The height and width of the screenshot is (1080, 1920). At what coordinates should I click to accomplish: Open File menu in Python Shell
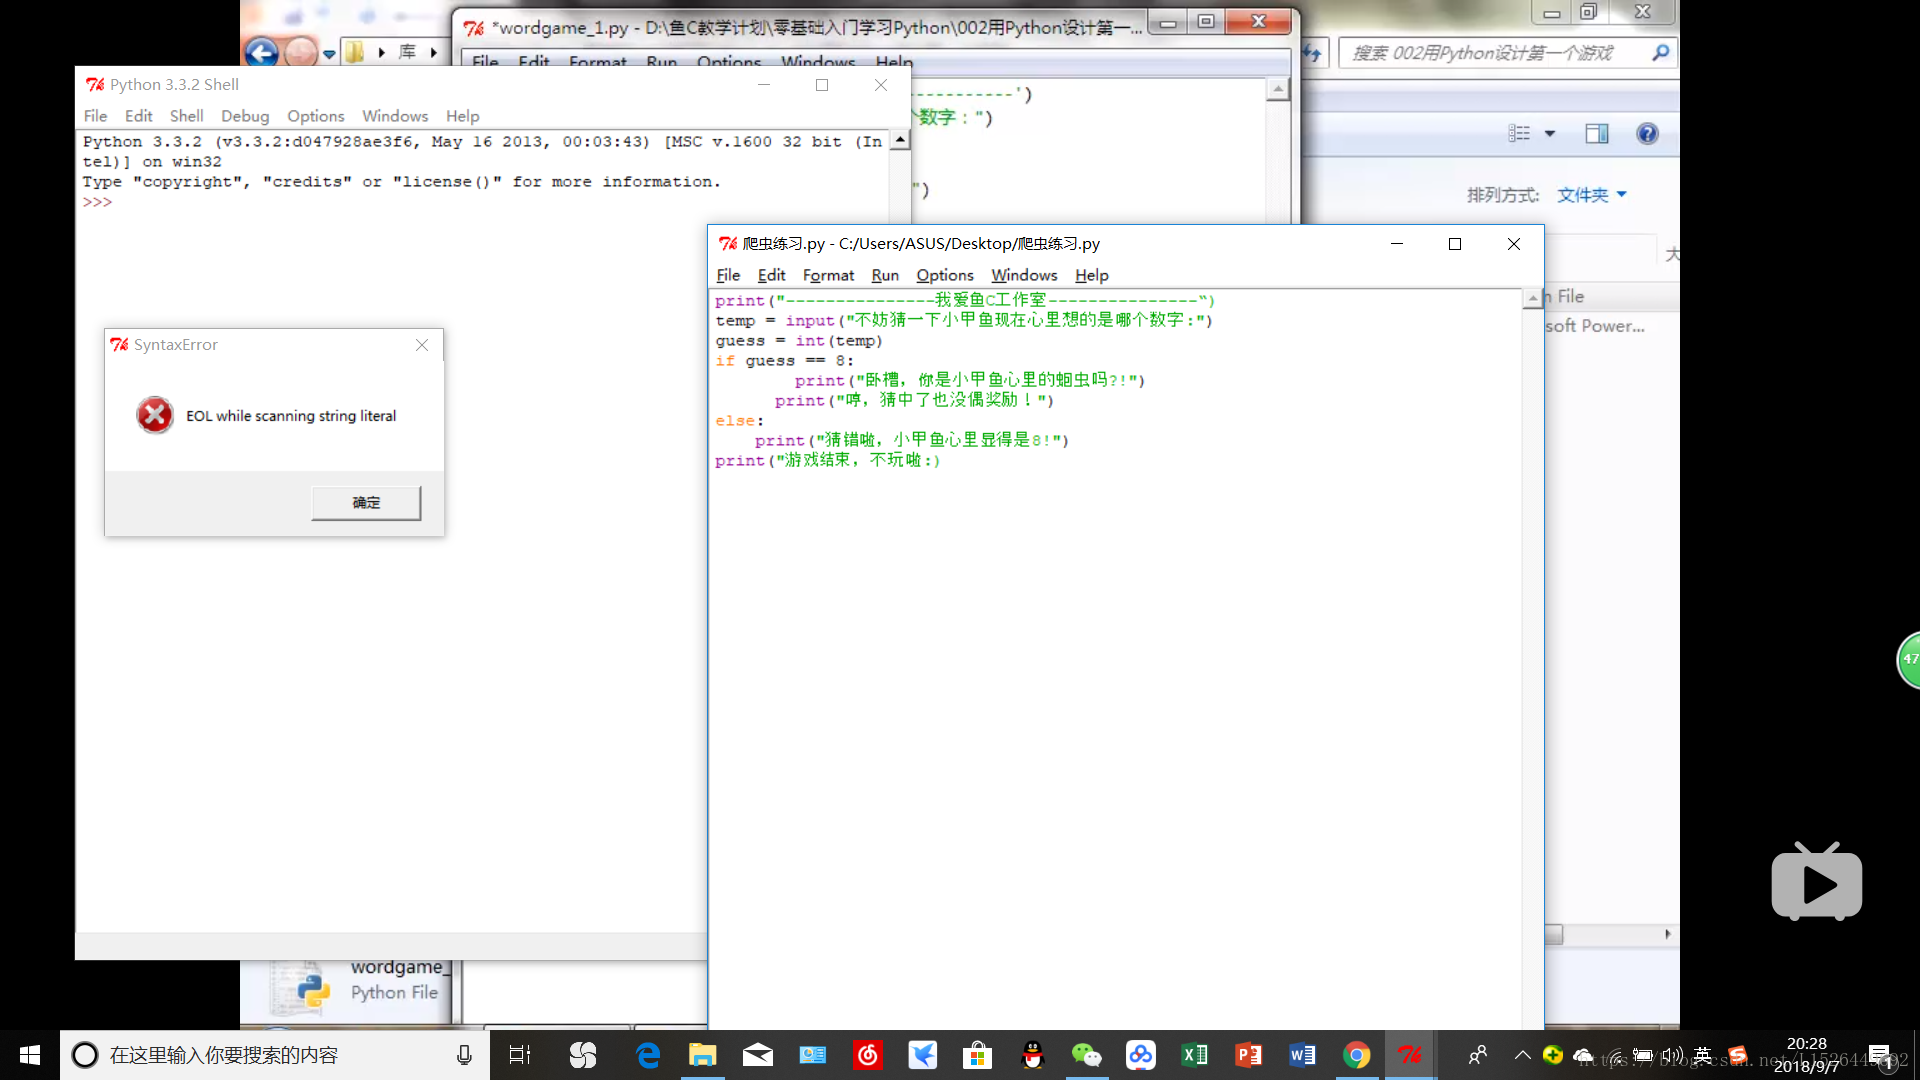click(x=95, y=116)
